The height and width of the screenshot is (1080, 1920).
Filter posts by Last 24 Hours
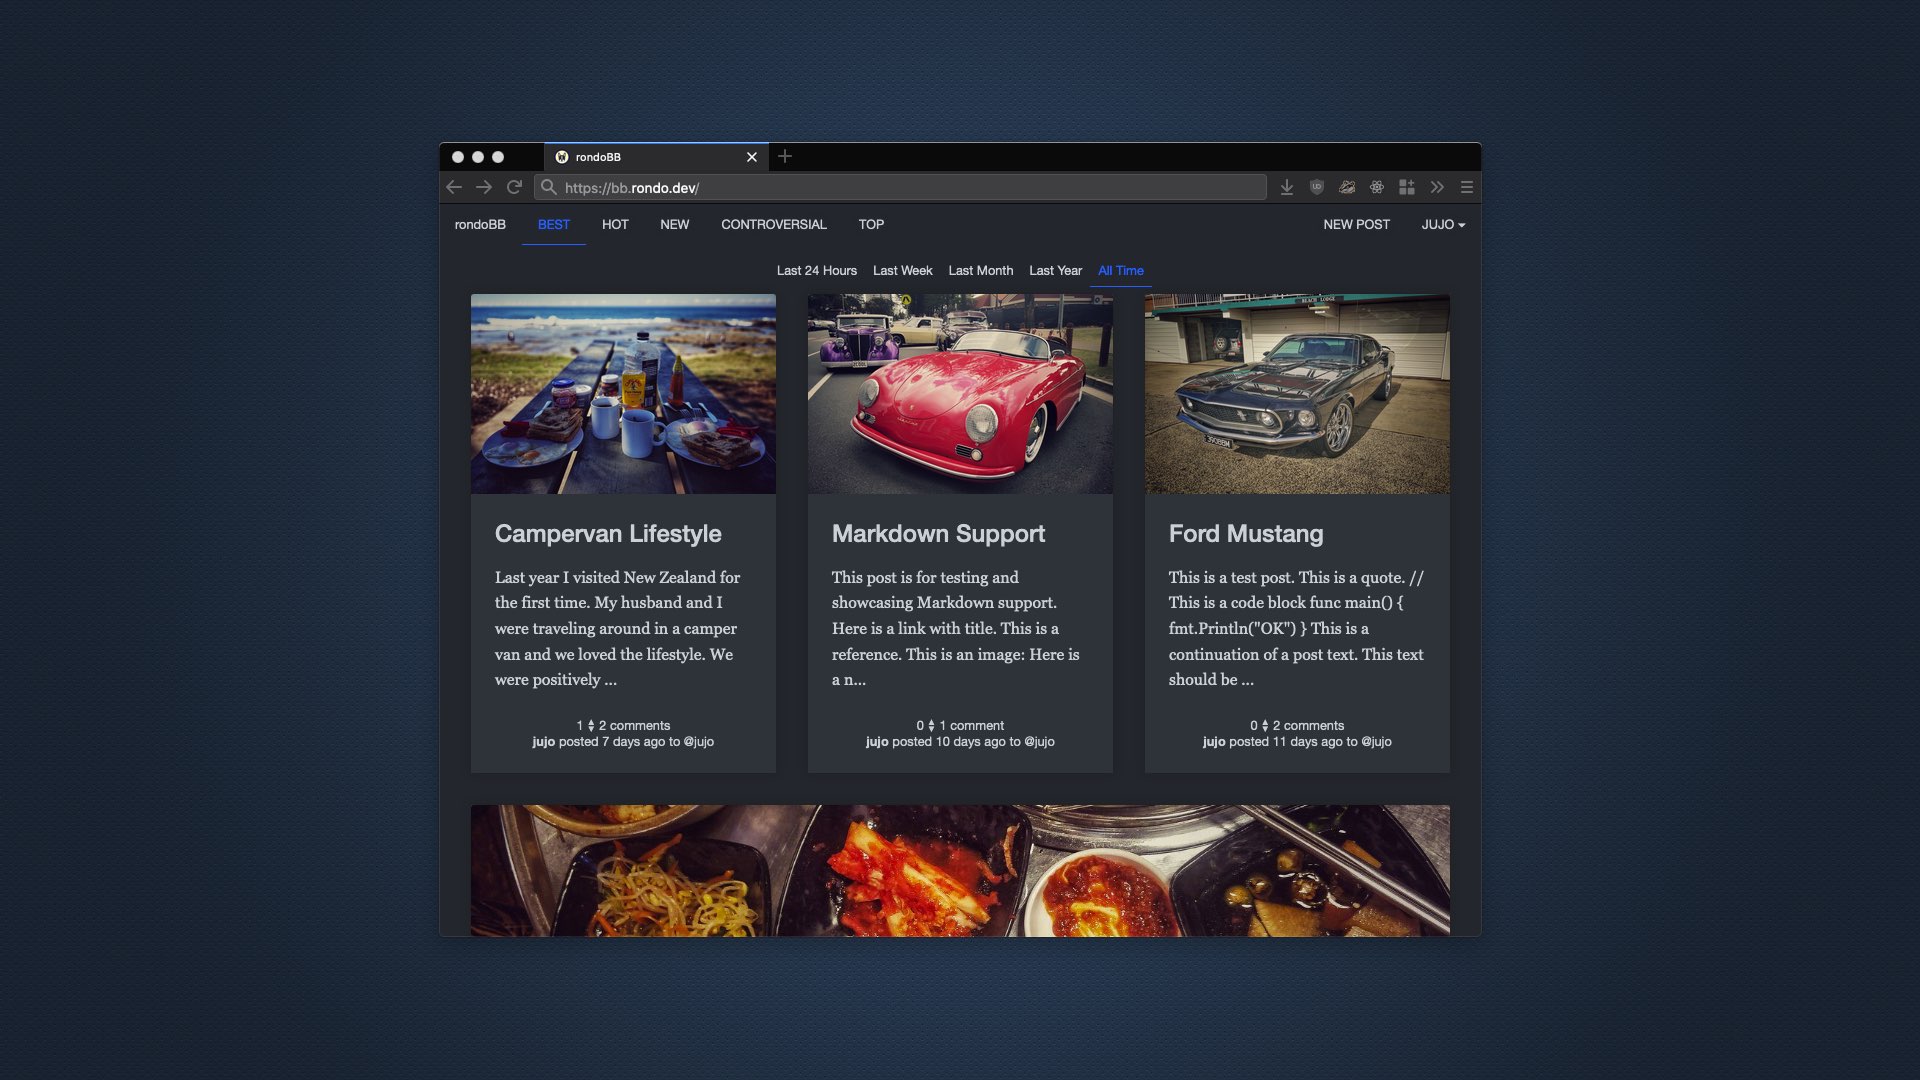coord(816,270)
